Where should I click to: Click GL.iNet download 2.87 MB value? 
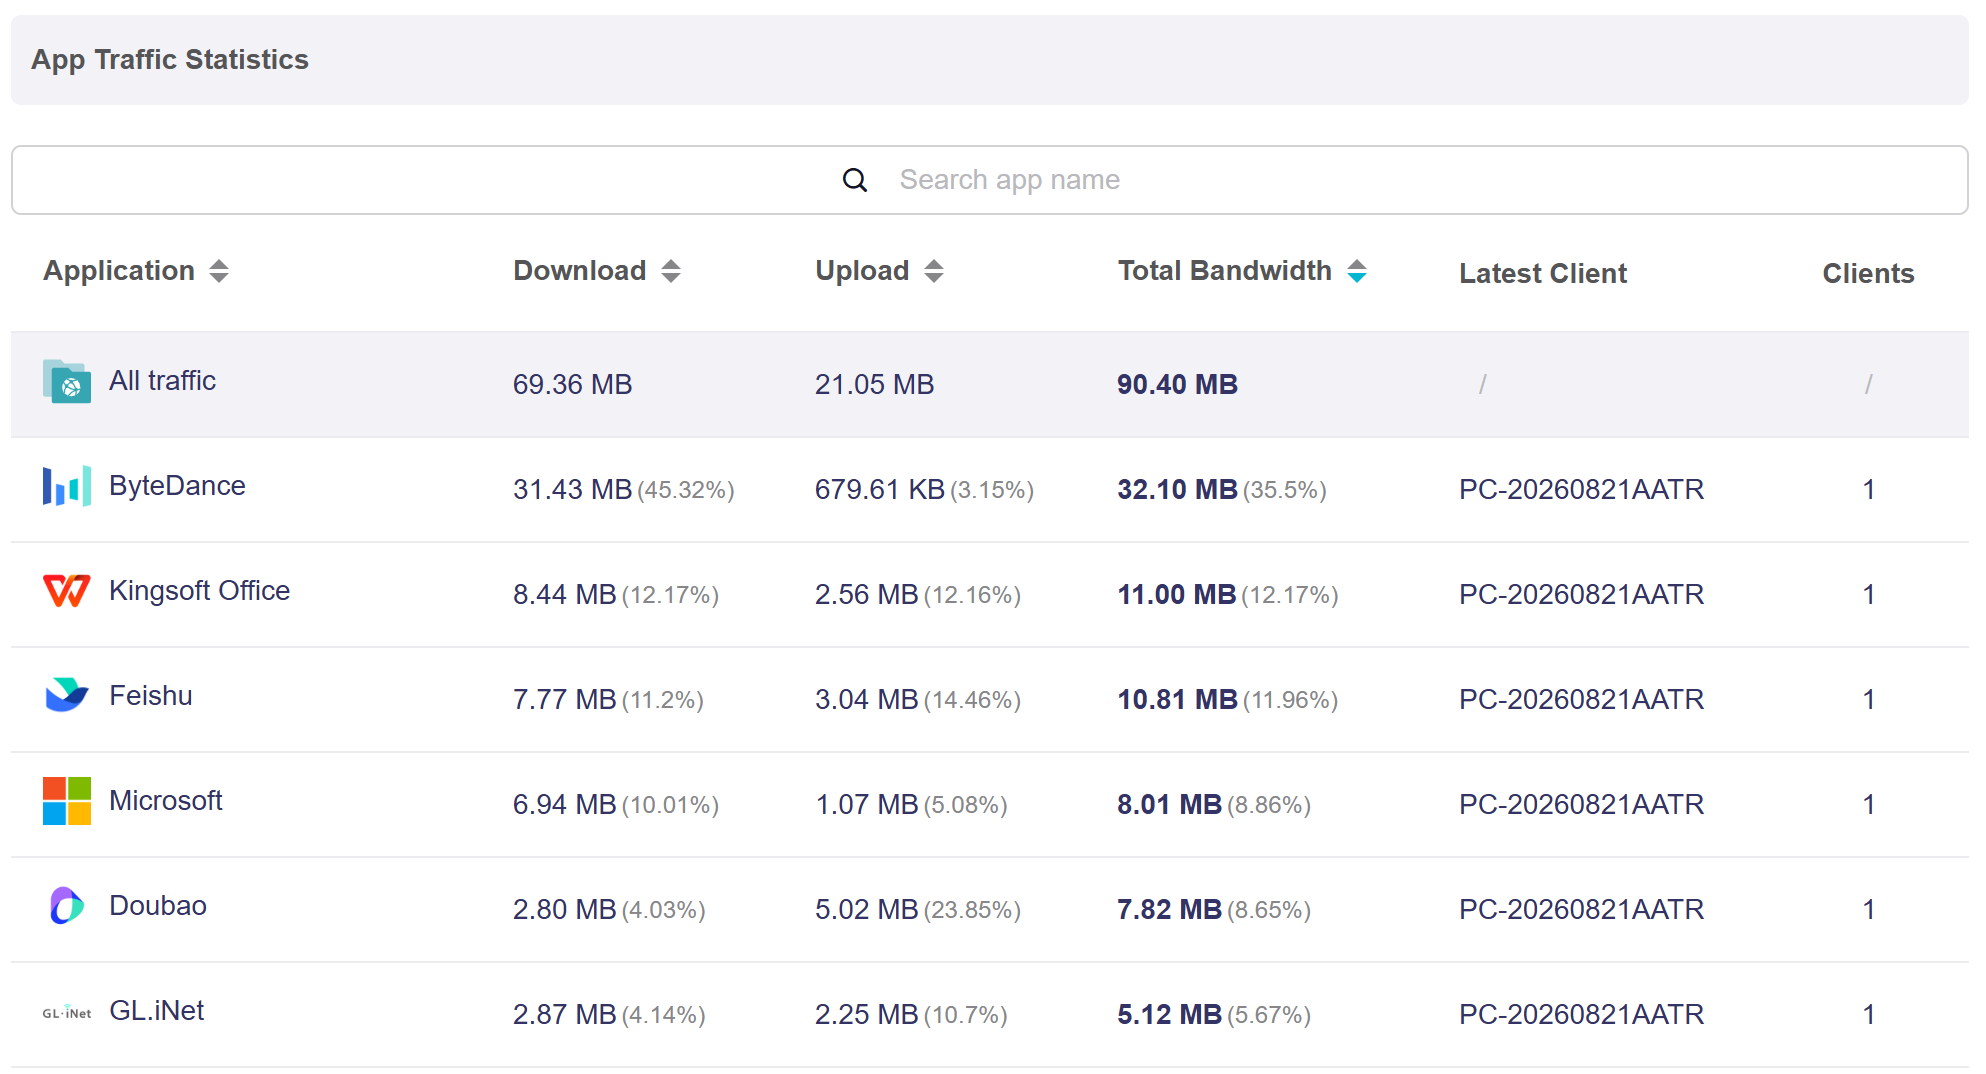click(565, 1015)
